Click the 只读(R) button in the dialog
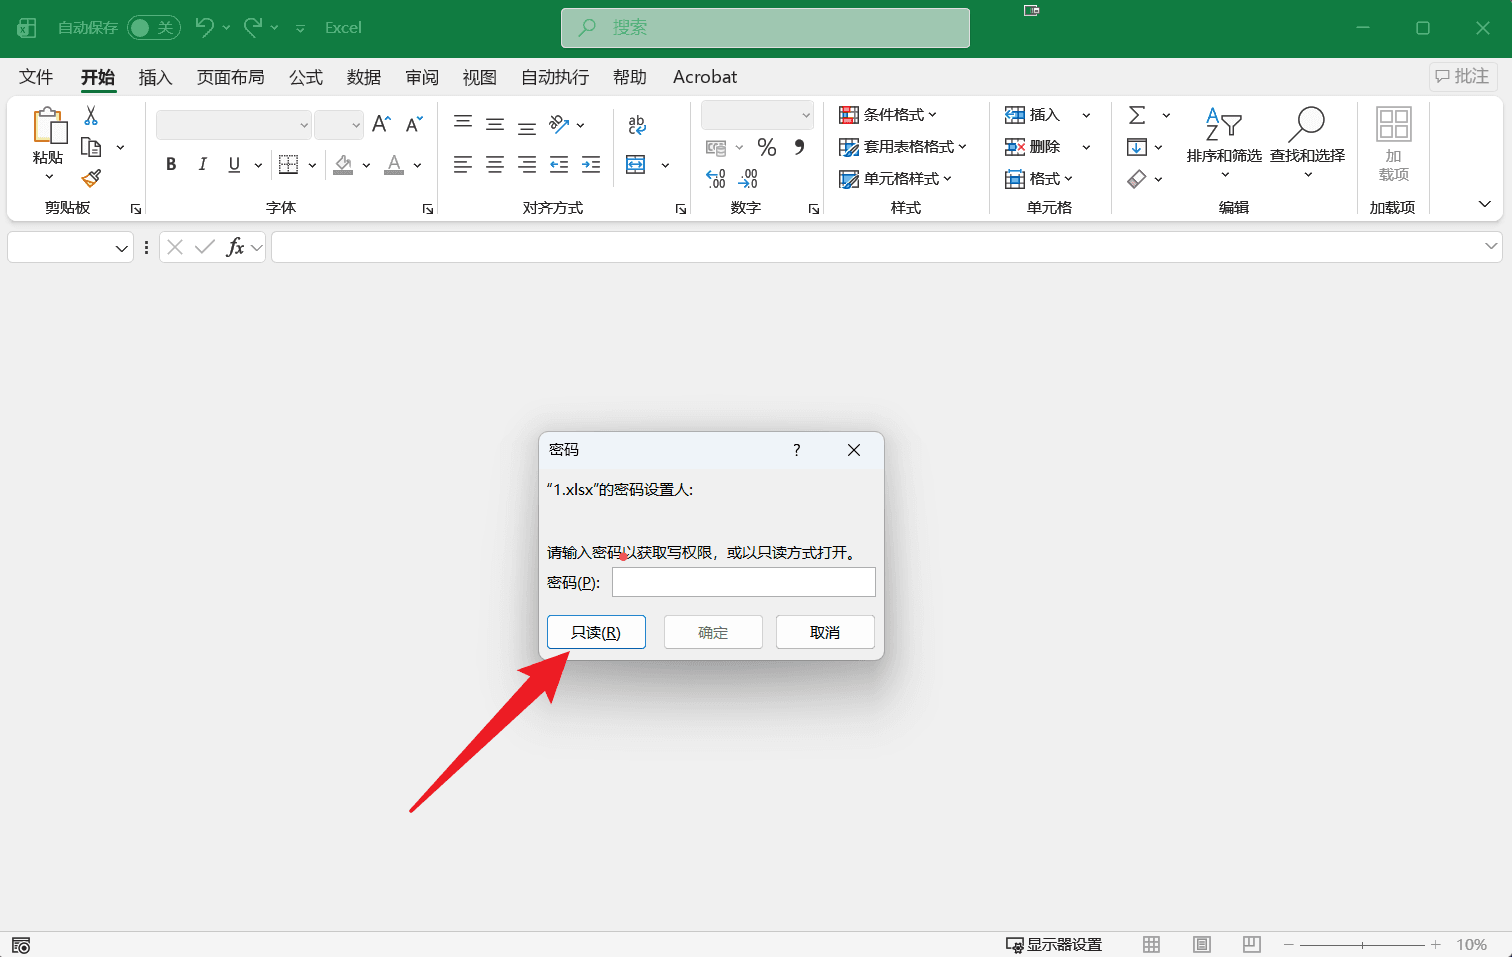This screenshot has height=957, width=1512. tap(596, 632)
